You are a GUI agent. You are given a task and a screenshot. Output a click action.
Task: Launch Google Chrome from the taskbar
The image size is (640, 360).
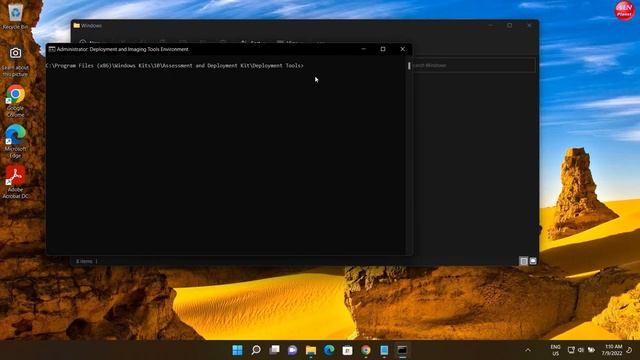(x=366, y=350)
